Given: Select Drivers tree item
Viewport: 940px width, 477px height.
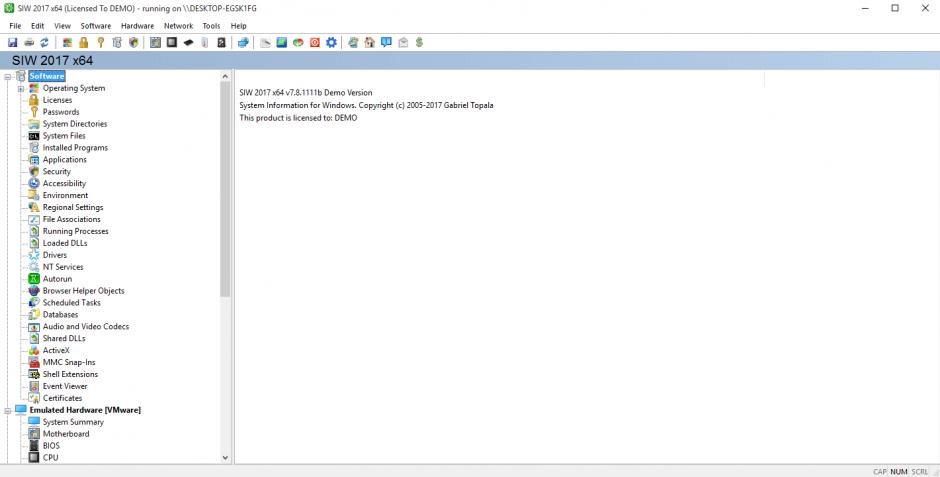Looking at the screenshot, I should click(55, 255).
